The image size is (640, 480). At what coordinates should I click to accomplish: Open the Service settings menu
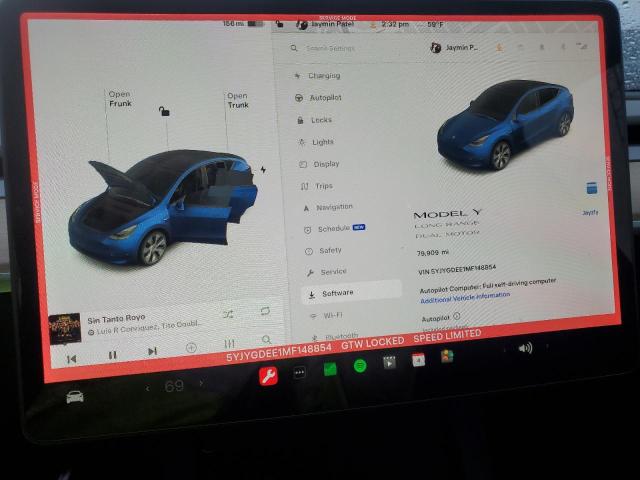327,272
